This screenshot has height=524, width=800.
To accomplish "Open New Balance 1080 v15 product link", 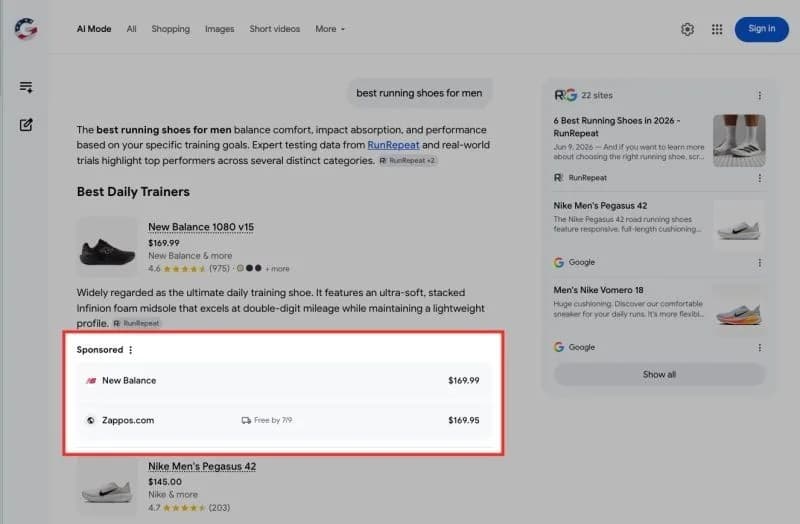I will [201, 227].
